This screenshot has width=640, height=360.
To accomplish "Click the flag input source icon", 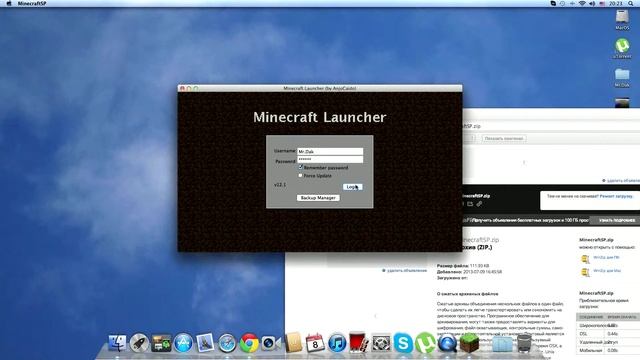I will [602, 3].
